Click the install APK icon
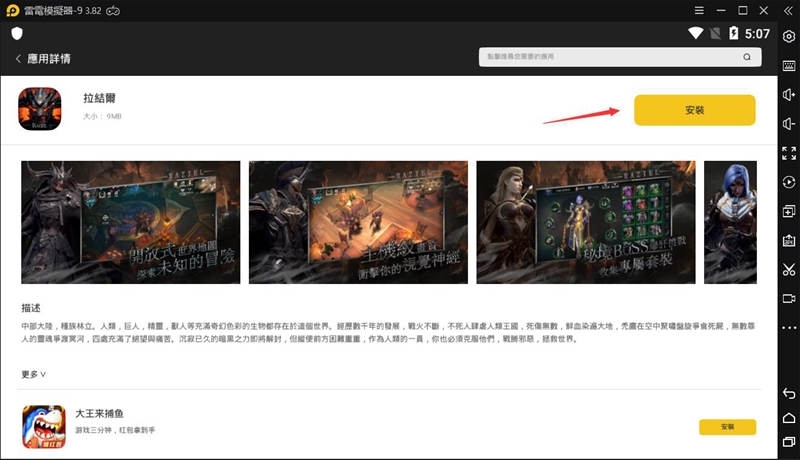This screenshot has width=800, height=460. pyautogui.click(x=789, y=240)
